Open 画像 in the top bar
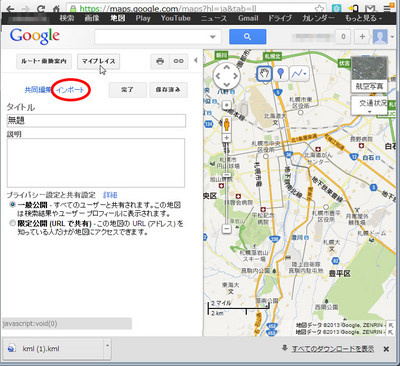Image resolution: width=400 pixels, height=366 pixels. pyautogui.click(x=92, y=18)
